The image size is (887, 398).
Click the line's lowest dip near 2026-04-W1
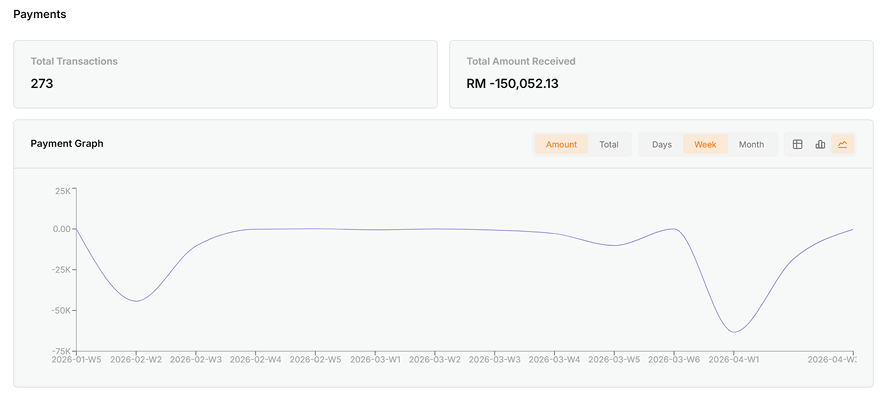(x=734, y=332)
